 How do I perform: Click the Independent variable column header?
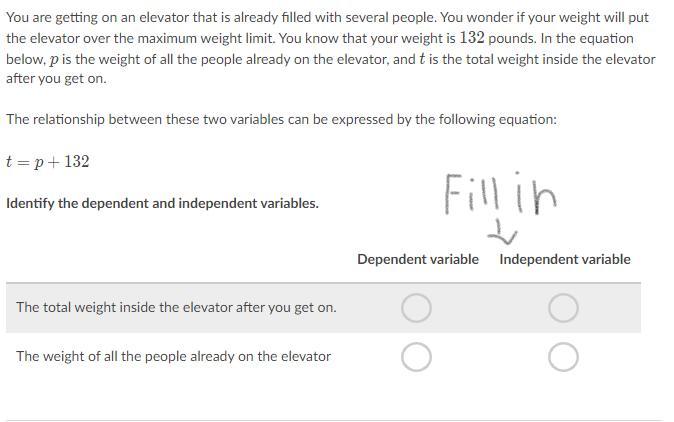tap(565, 259)
